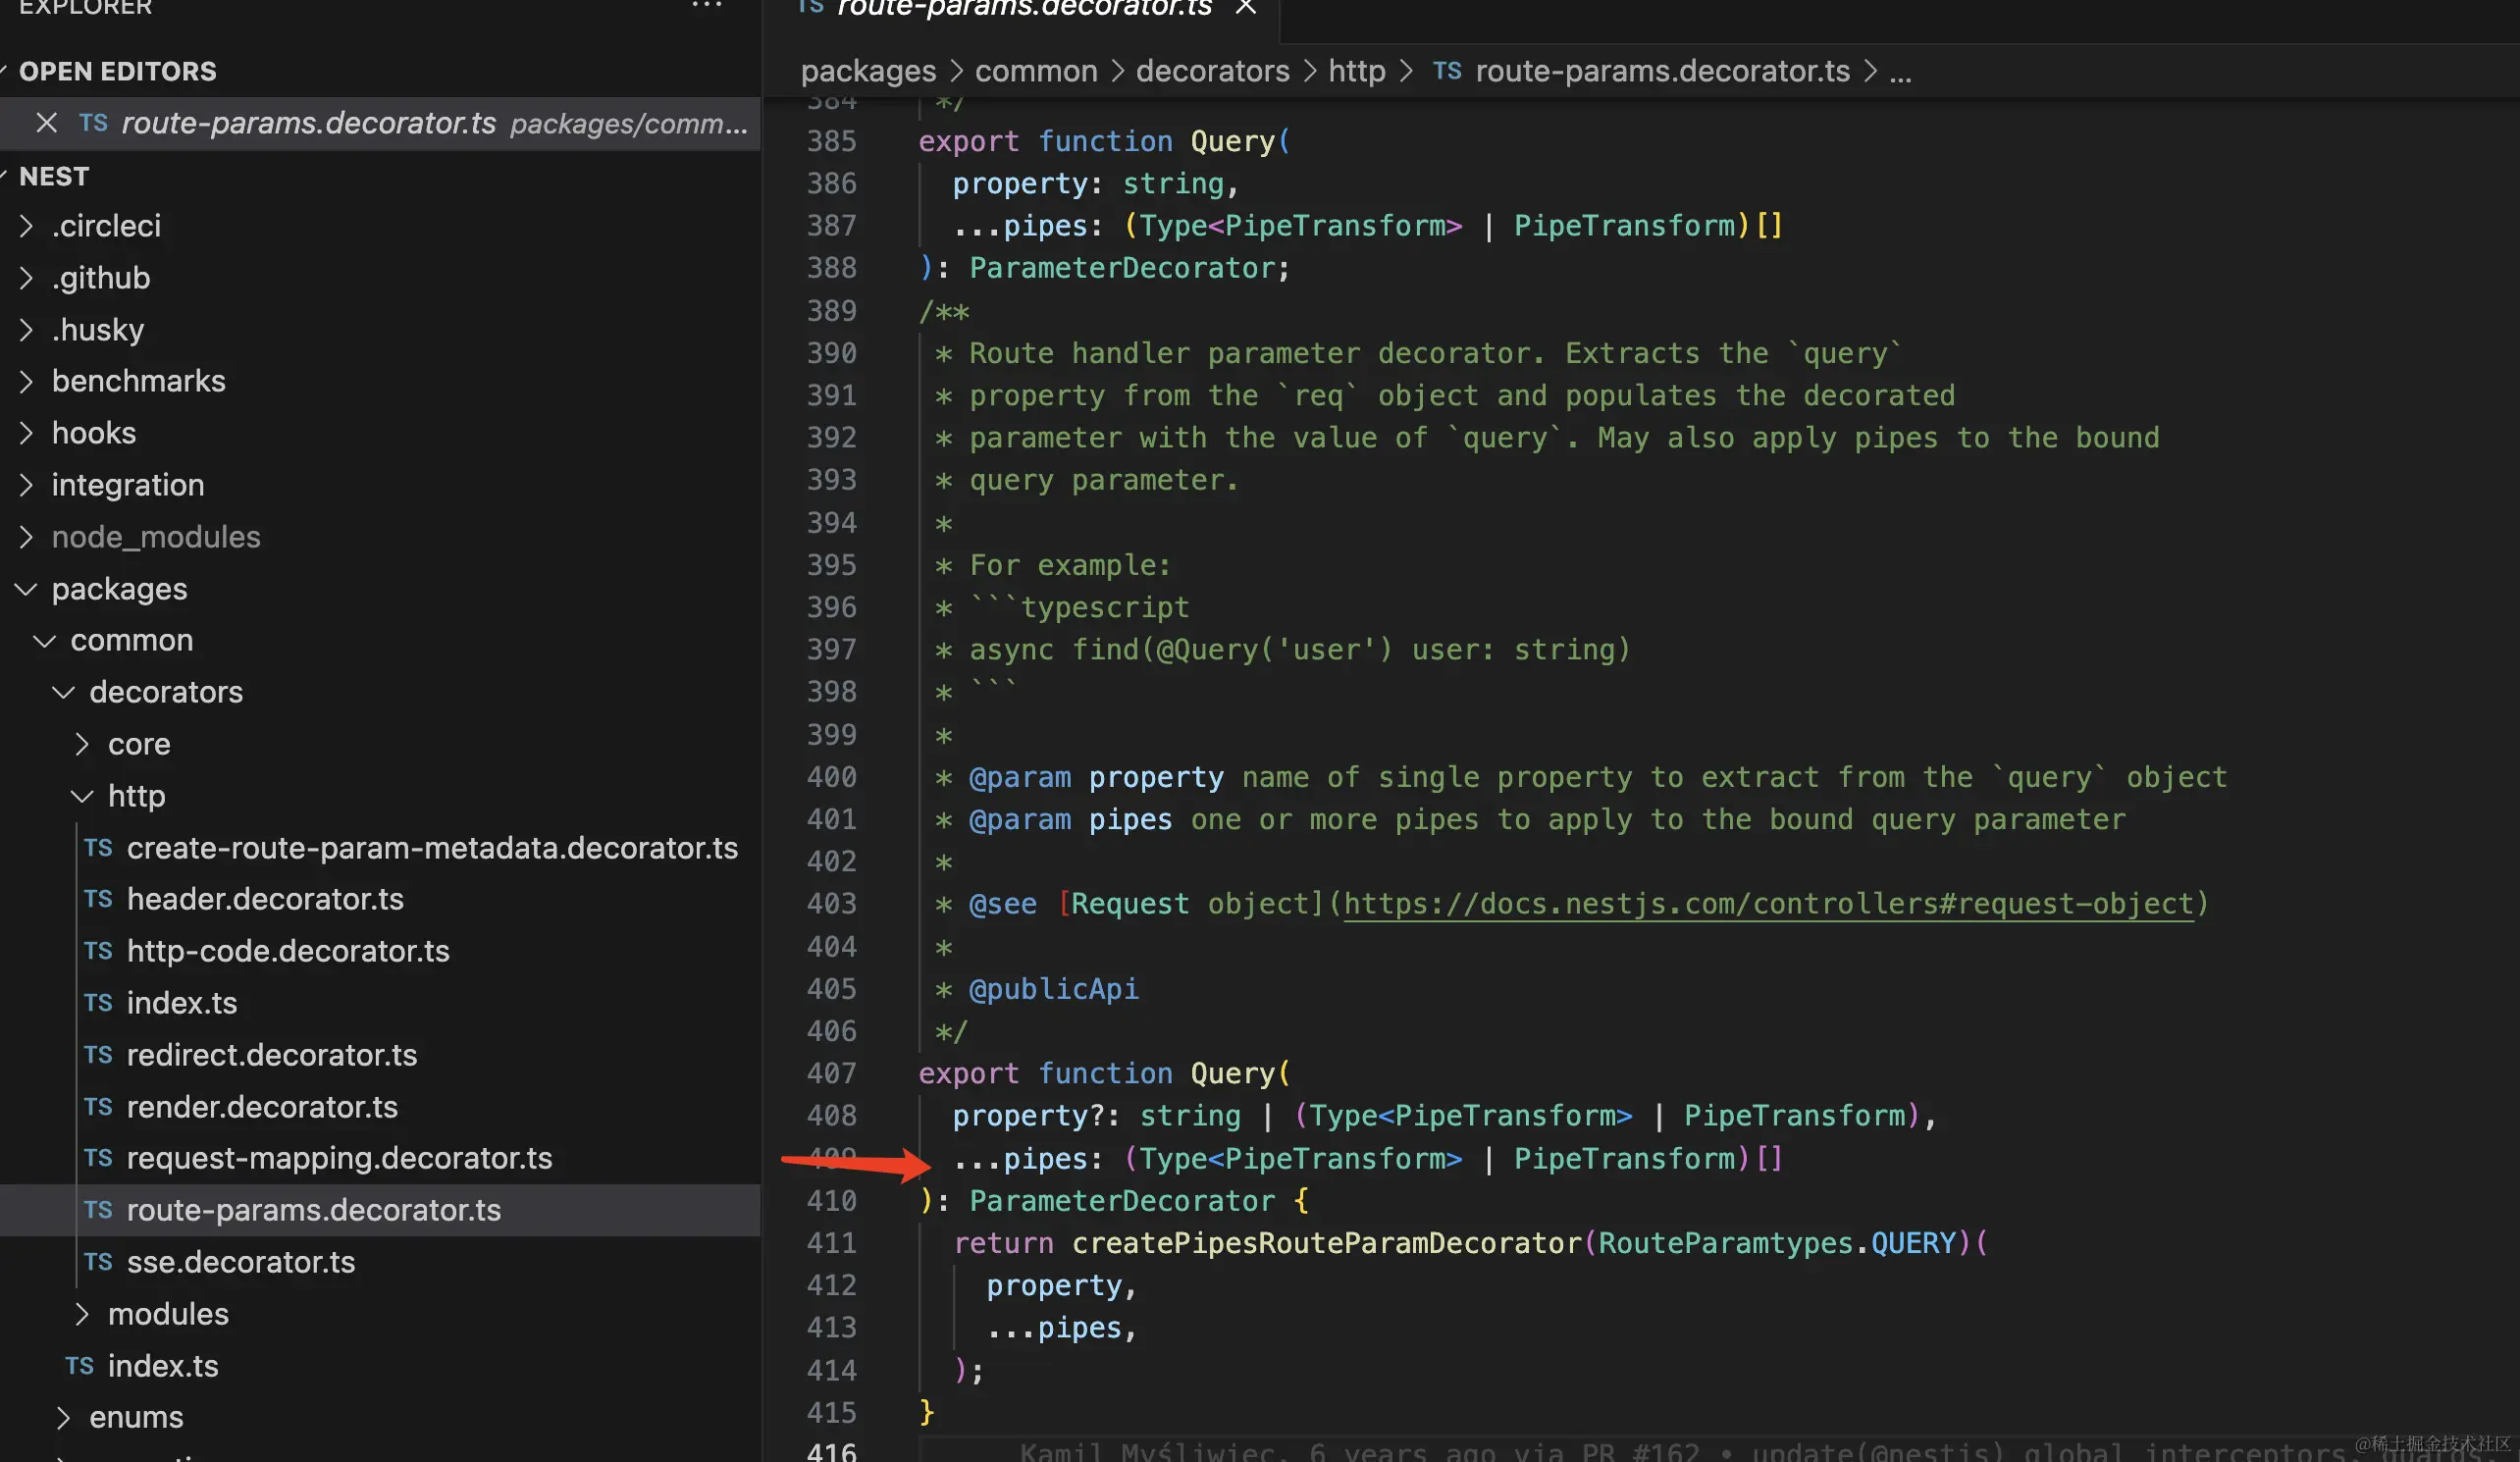Click Query function name on line 407

tap(1232, 1073)
